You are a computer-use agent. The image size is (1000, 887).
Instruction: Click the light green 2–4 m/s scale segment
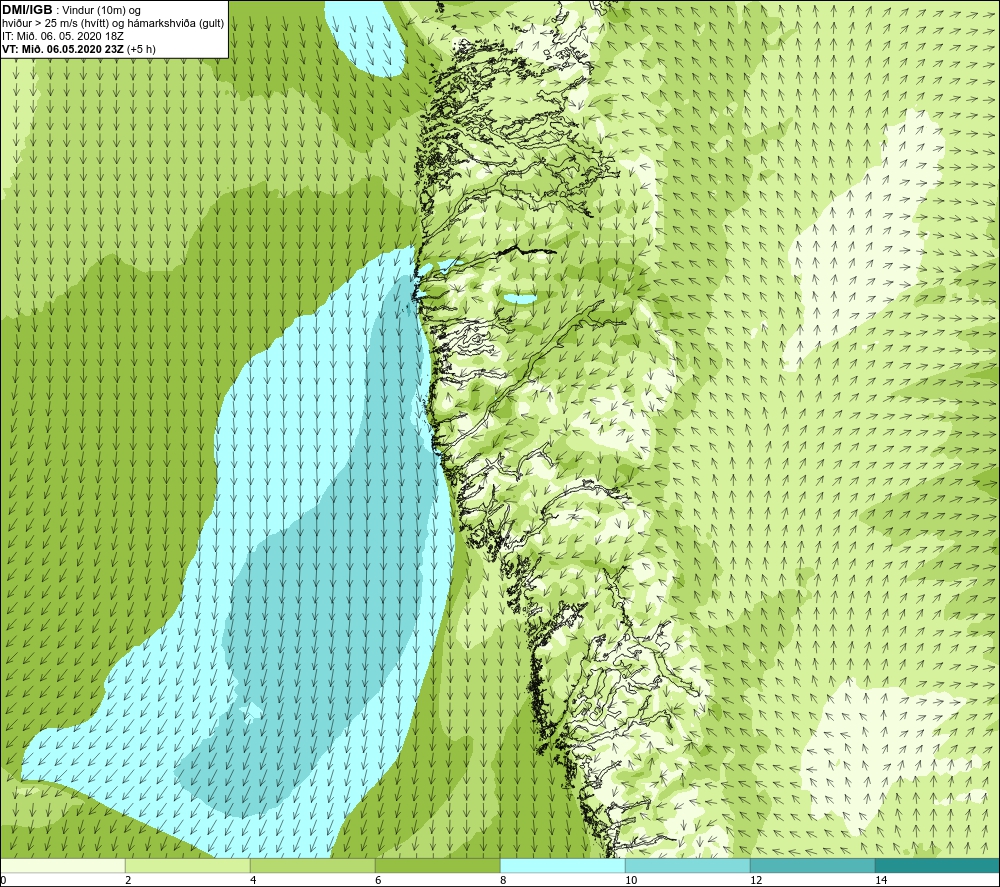click(188, 865)
